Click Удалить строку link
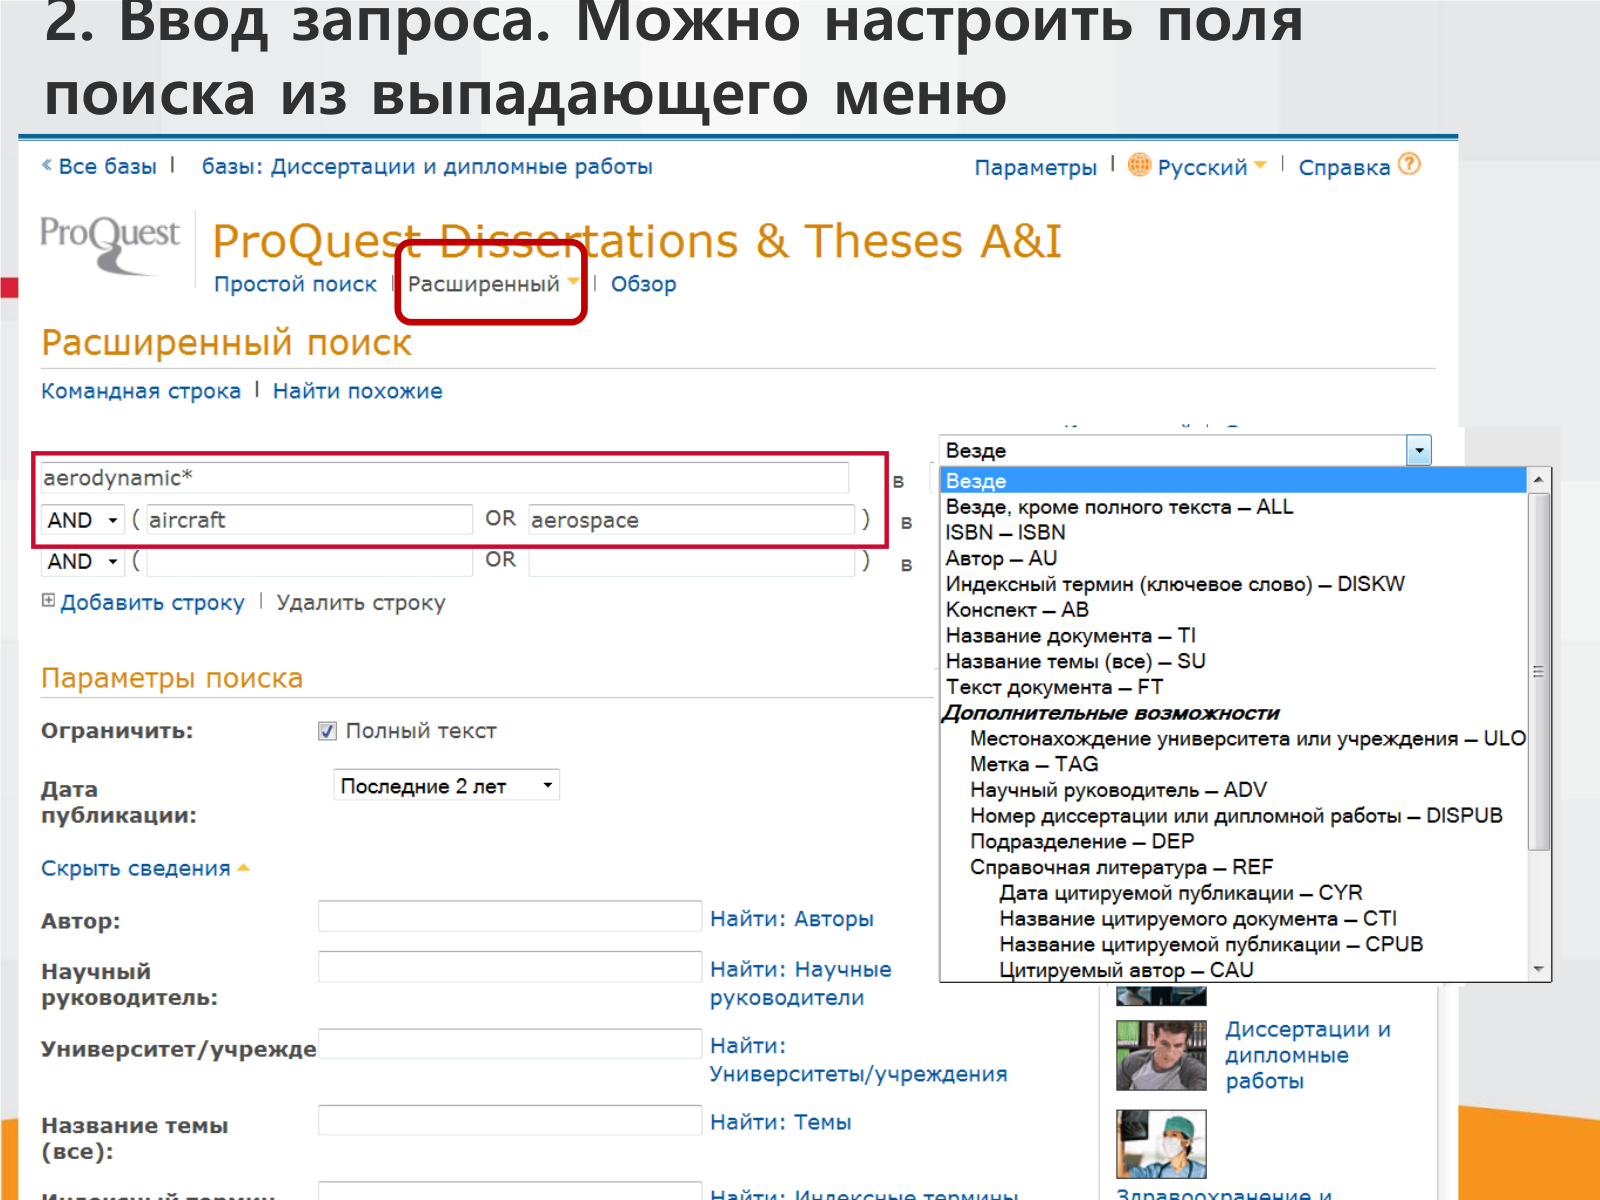This screenshot has height=1200, width=1600. coord(361,603)
